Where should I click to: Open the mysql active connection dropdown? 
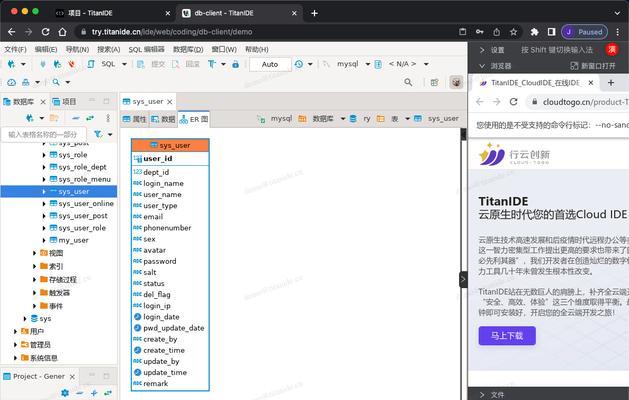(x=367, y=64)
